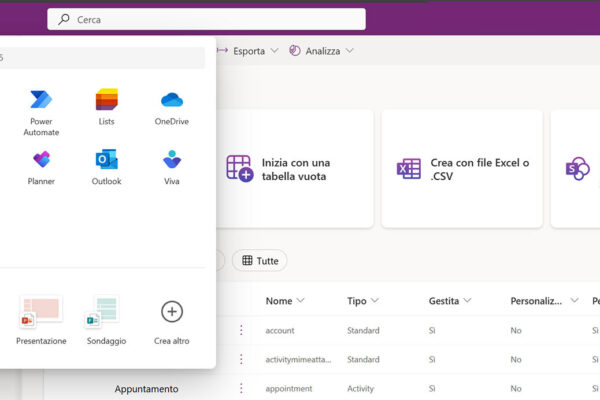Click Standard type in account row
This screenshot has height=400, width=600.
point(363,330)
